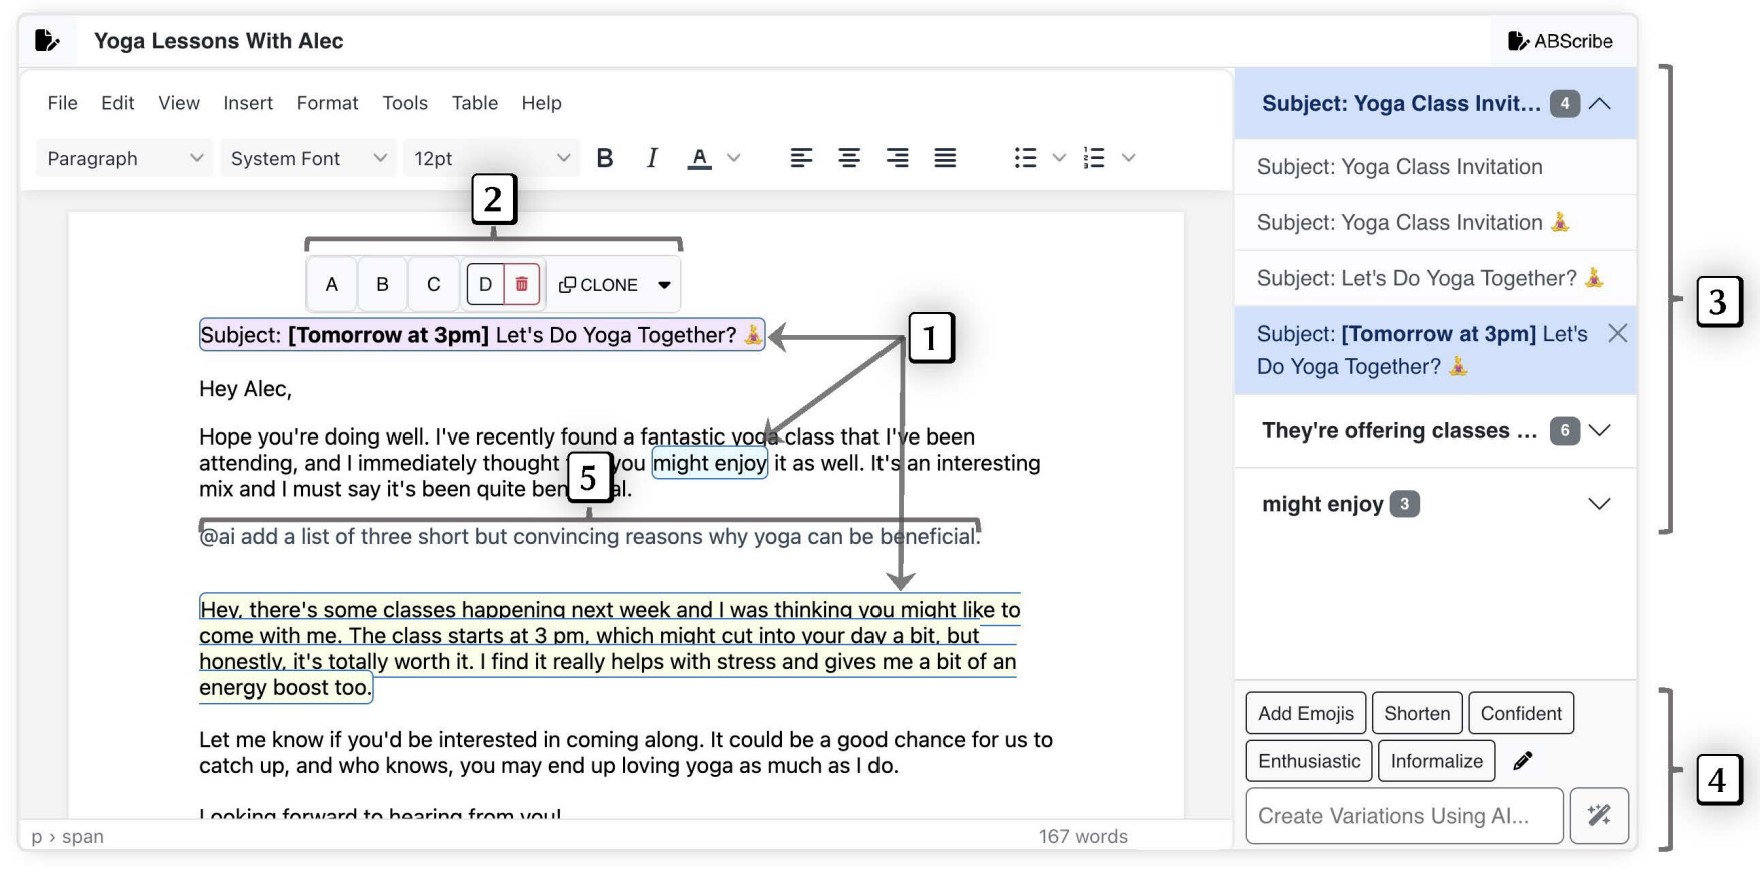This screenshot has width=1760, height=878.
Task: Expand the 'might enjoy' variations list
Action: pos(1599,504)
